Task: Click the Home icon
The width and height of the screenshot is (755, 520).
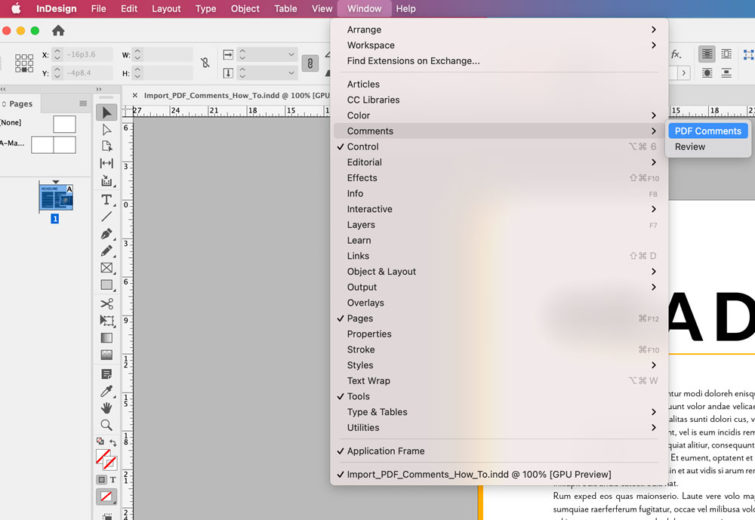Action: [58, 31]
